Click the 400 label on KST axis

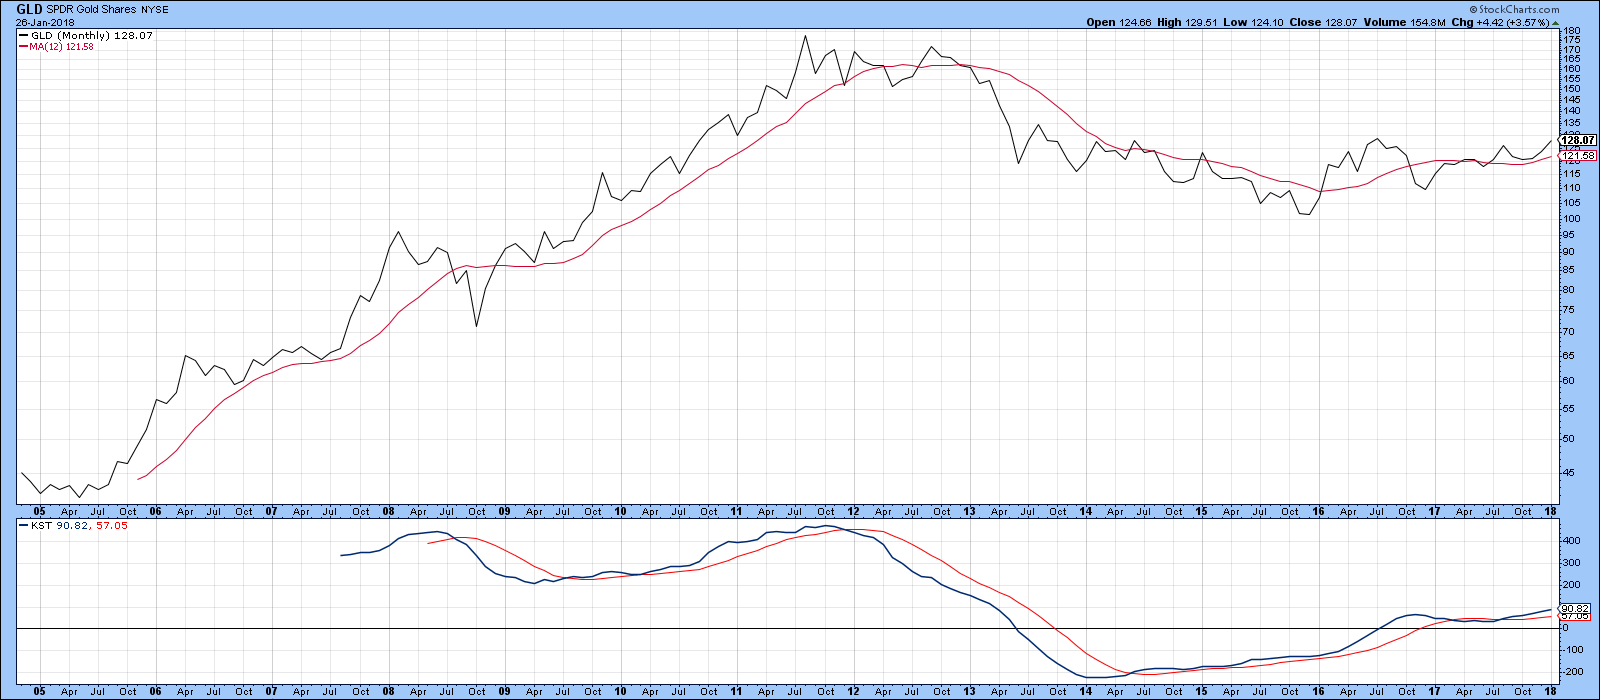pos(1569,541)
